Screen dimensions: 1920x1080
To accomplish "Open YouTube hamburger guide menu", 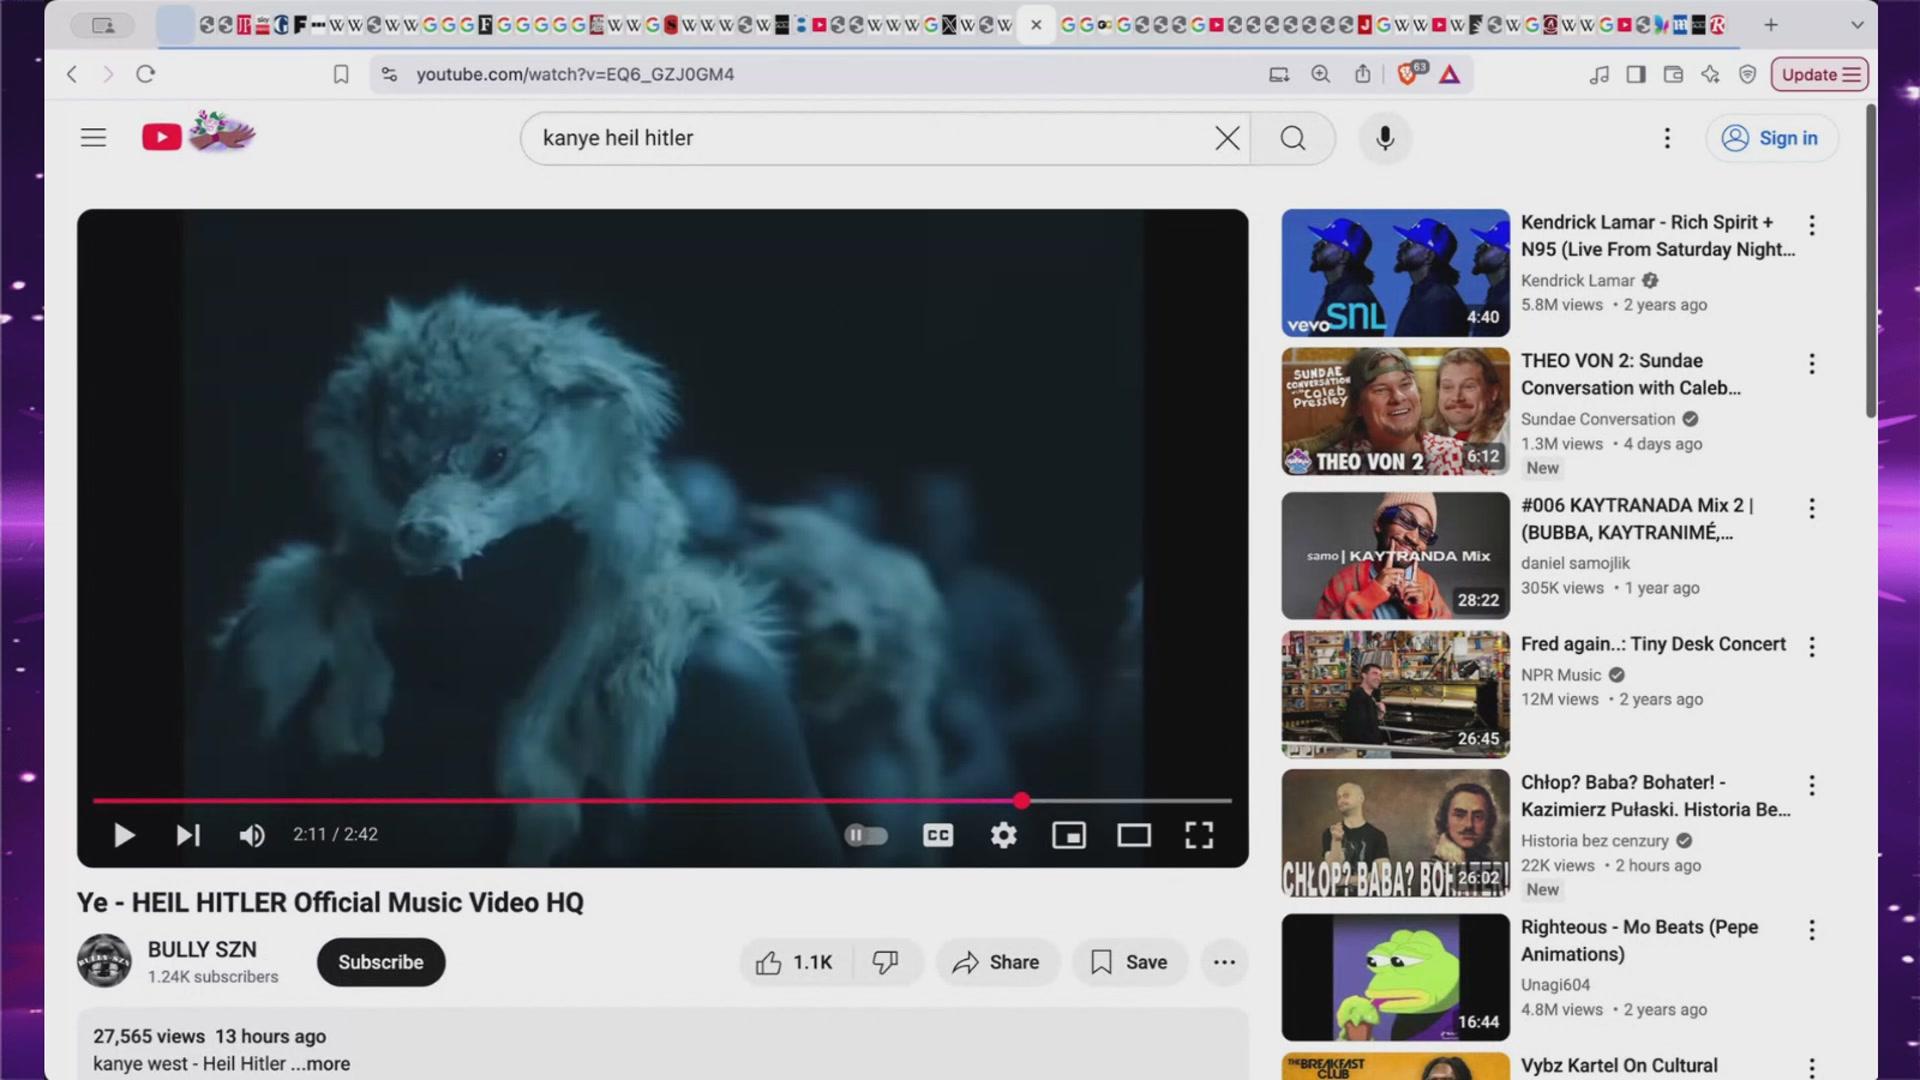I will pyautogui.click(x=93, y=138).
